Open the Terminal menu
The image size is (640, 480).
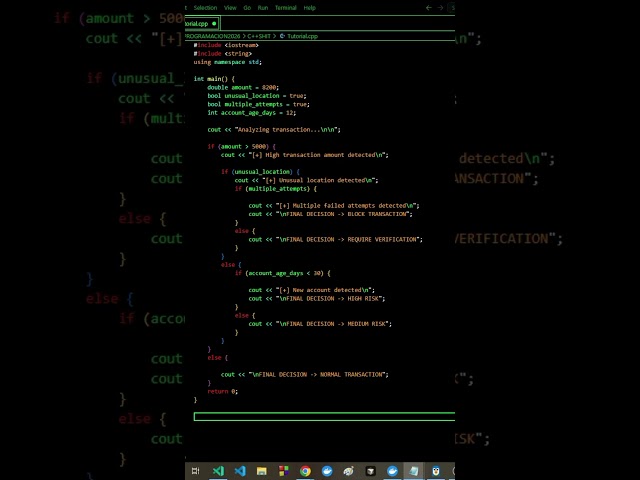(286, 8)
